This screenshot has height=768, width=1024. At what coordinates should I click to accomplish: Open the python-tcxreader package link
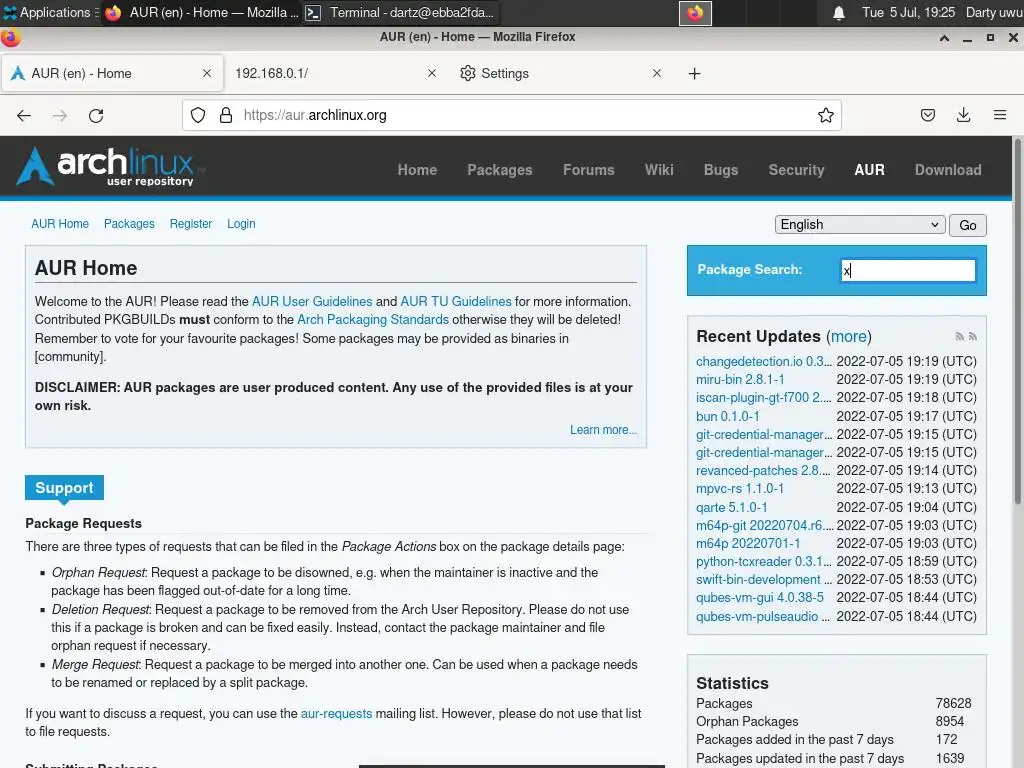tap(764, 562)
